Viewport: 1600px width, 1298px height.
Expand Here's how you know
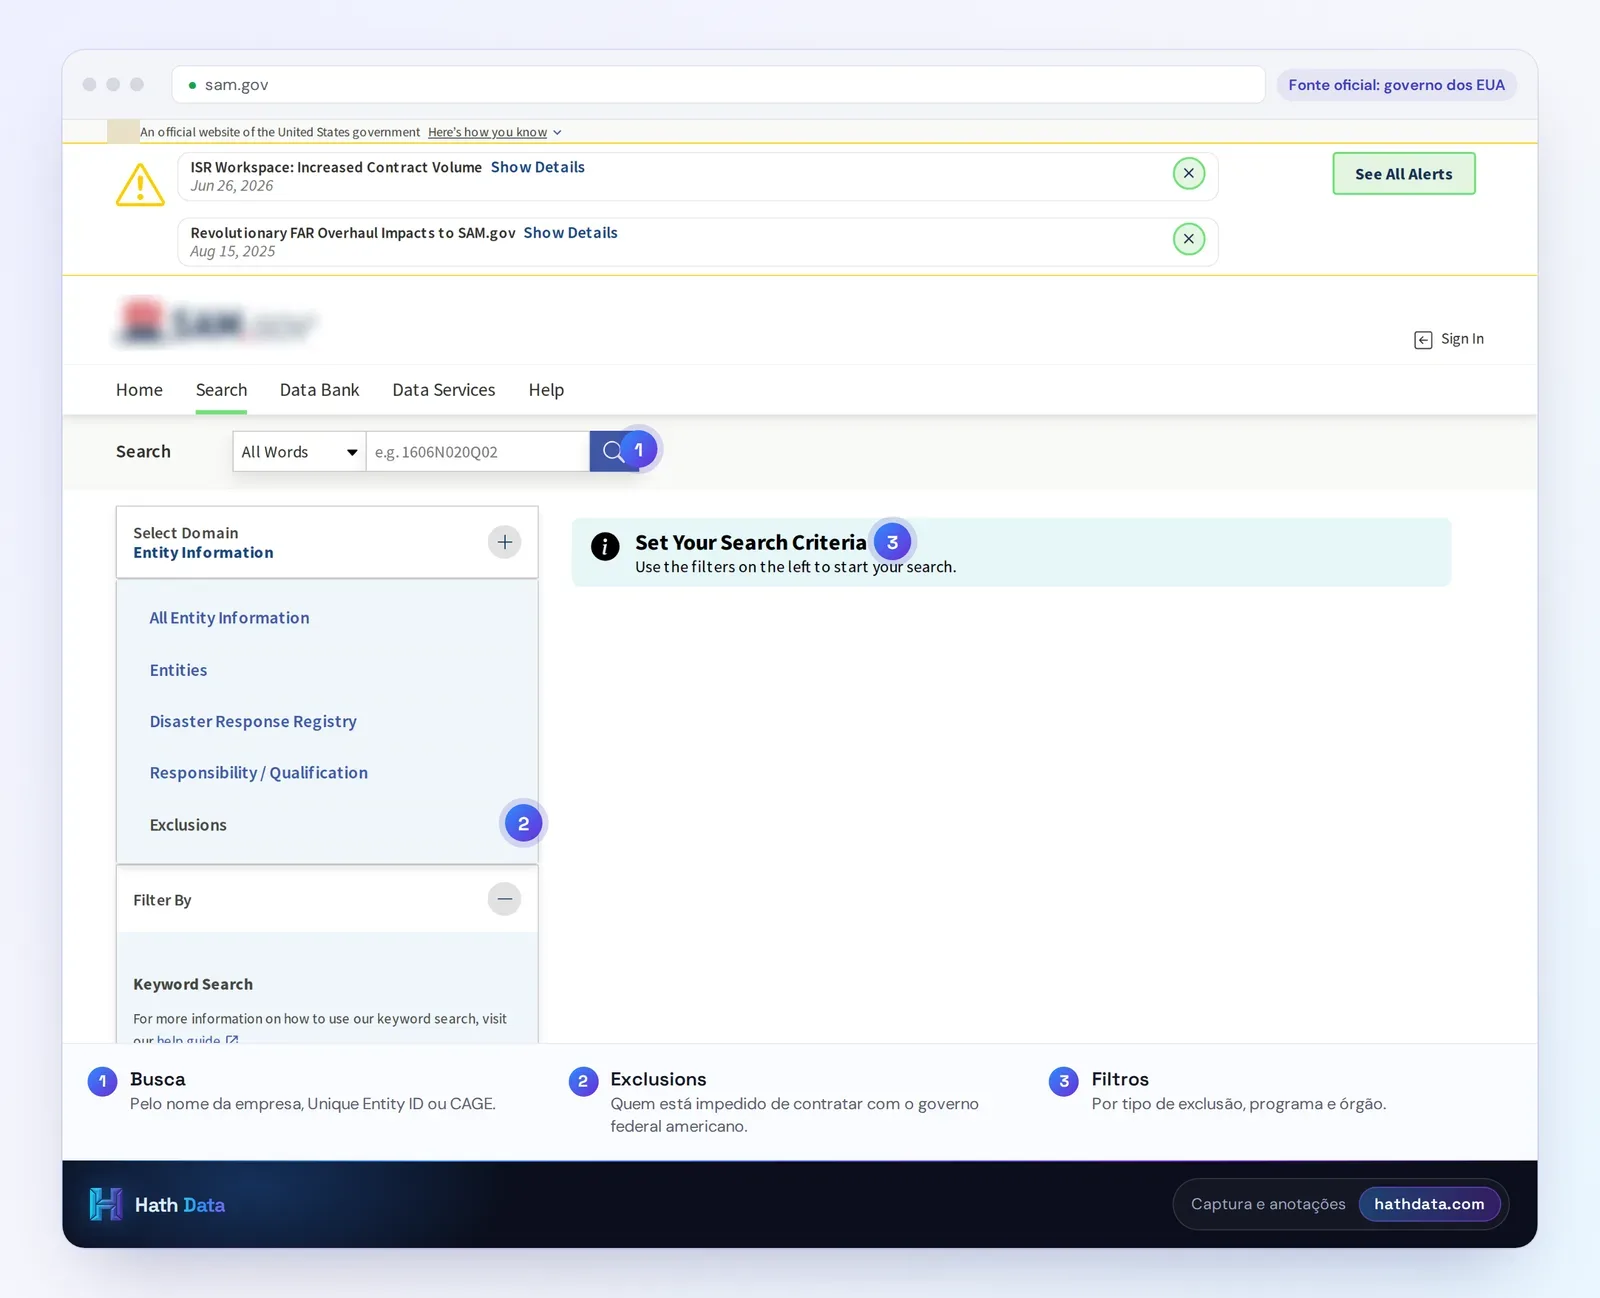tap(494, 132)
